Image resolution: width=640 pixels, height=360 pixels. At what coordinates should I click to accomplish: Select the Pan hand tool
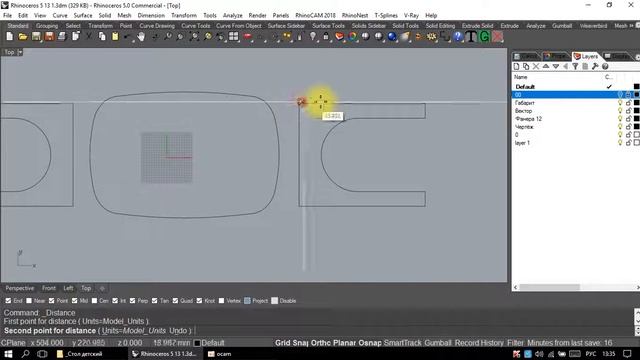[141, 37]
